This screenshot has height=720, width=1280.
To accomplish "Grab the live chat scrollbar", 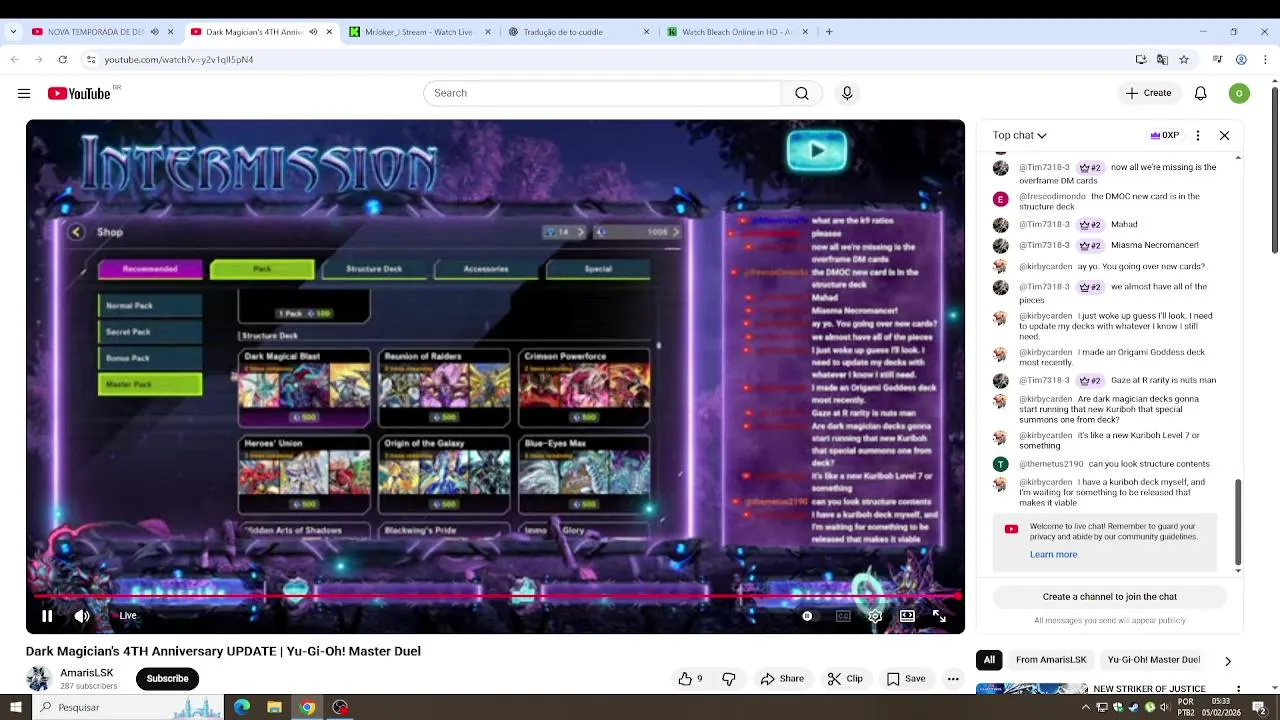I will 1238,521.
